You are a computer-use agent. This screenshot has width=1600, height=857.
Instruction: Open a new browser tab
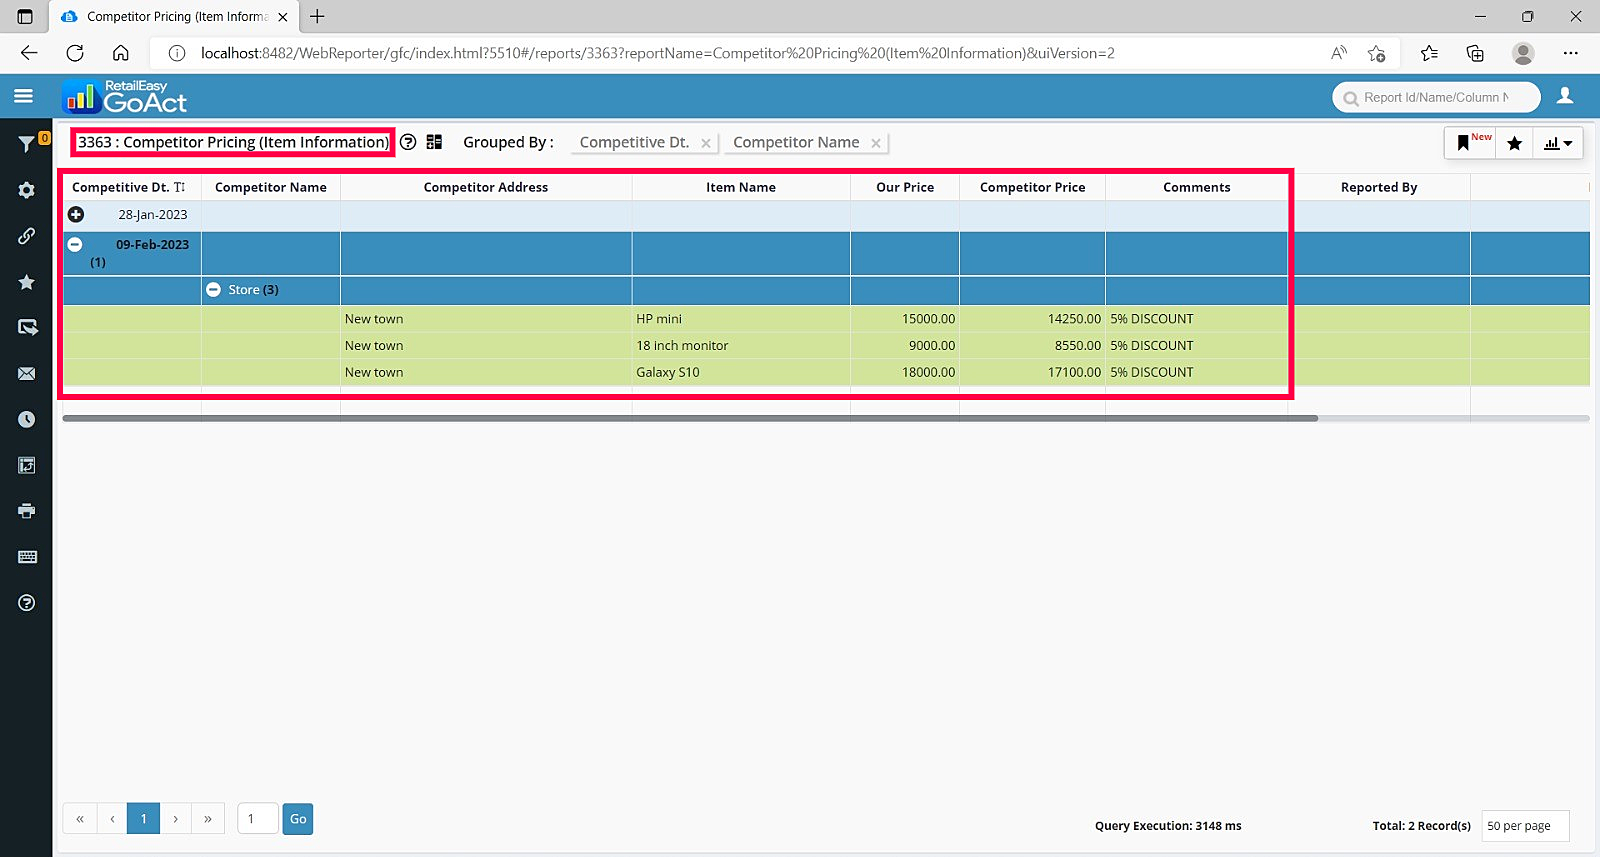(317, 16)
